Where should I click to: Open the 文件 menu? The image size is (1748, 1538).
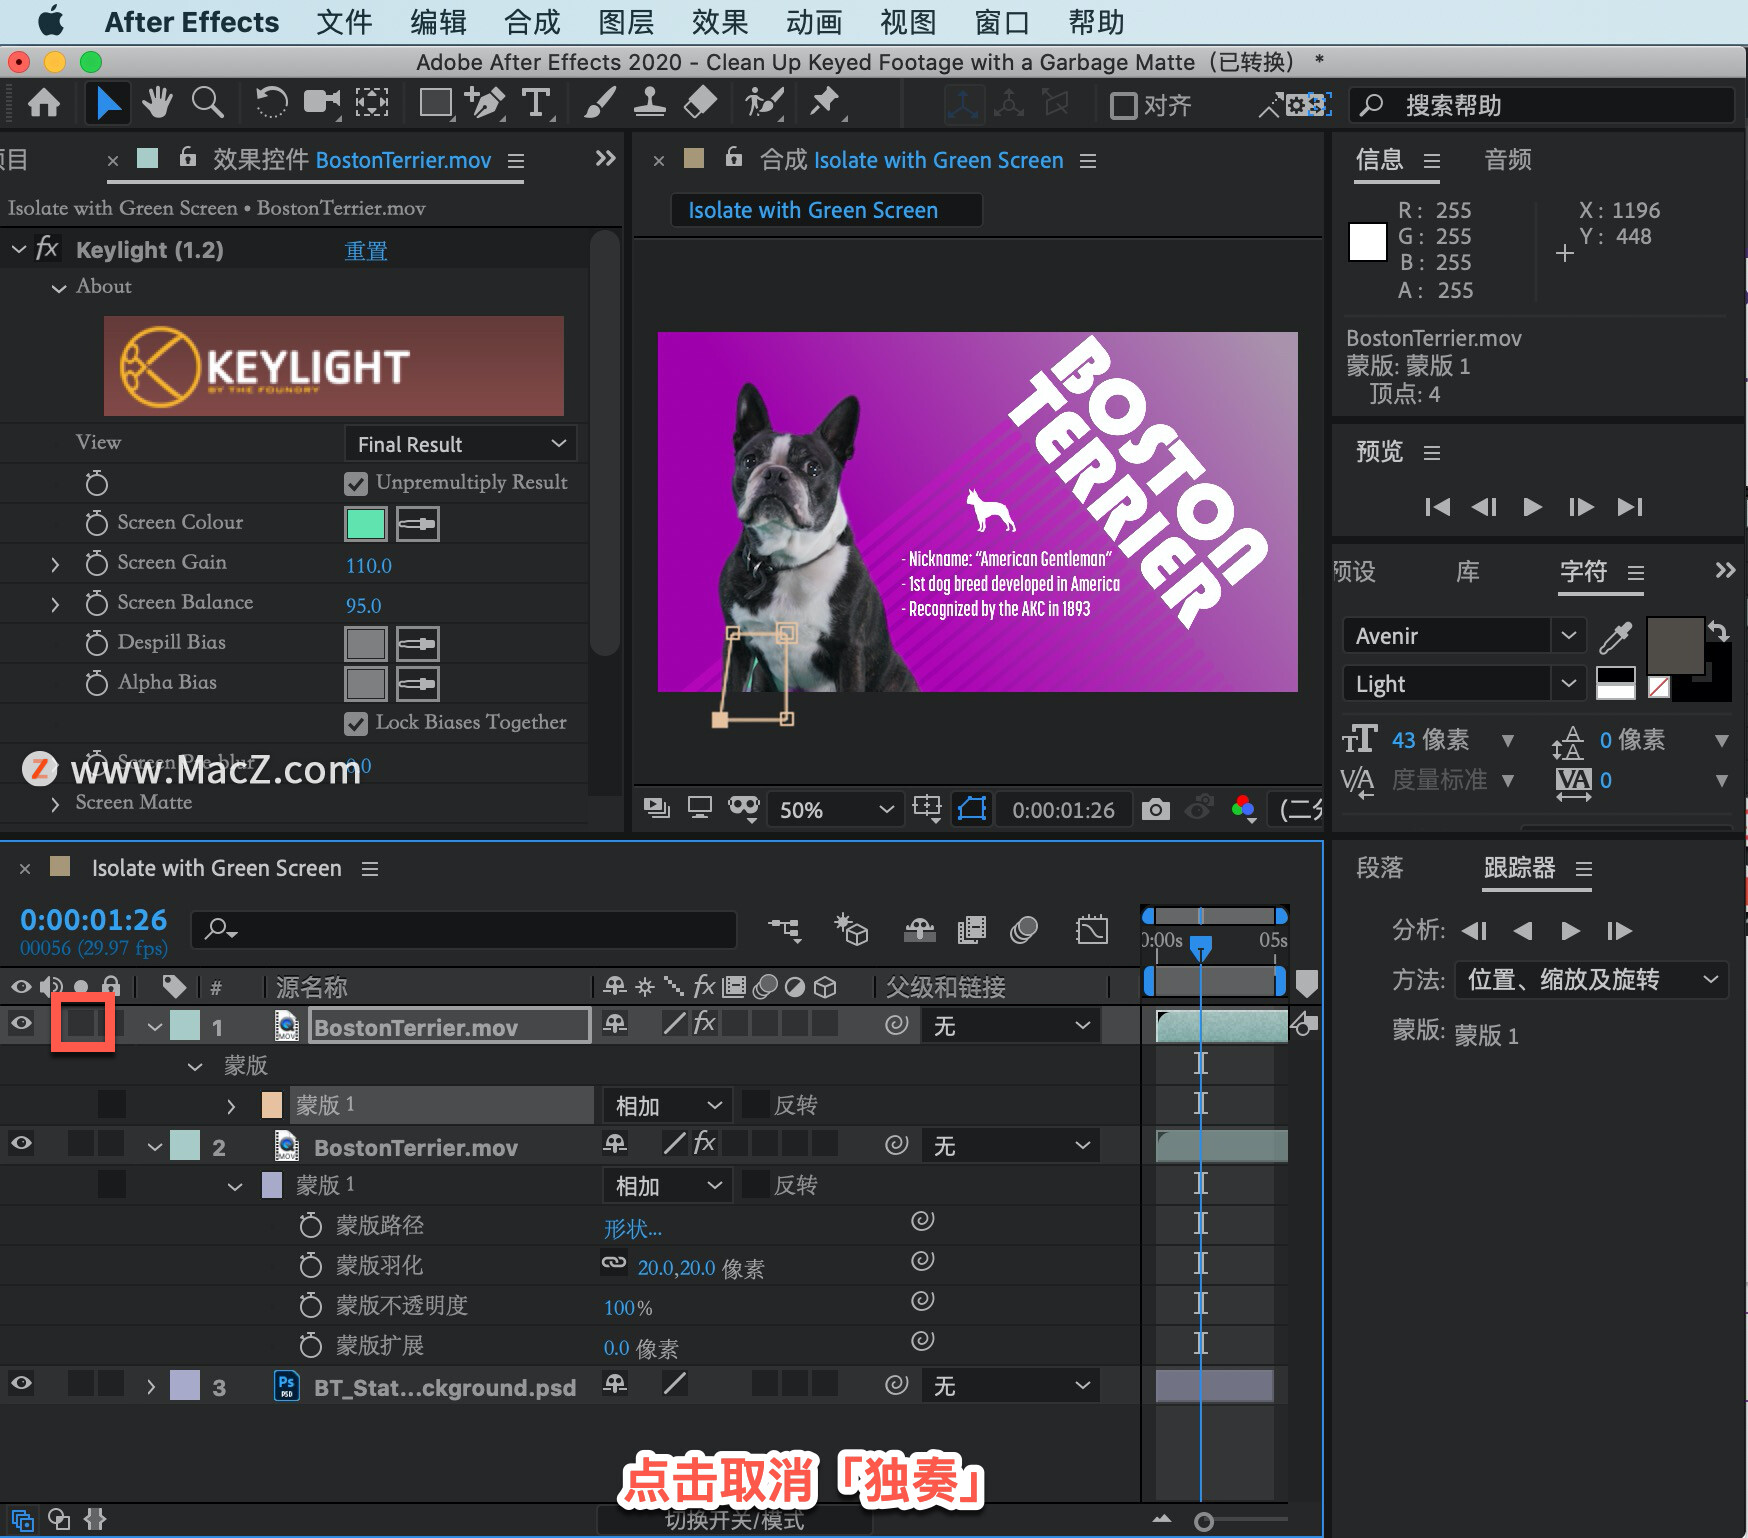click(344, 21)
